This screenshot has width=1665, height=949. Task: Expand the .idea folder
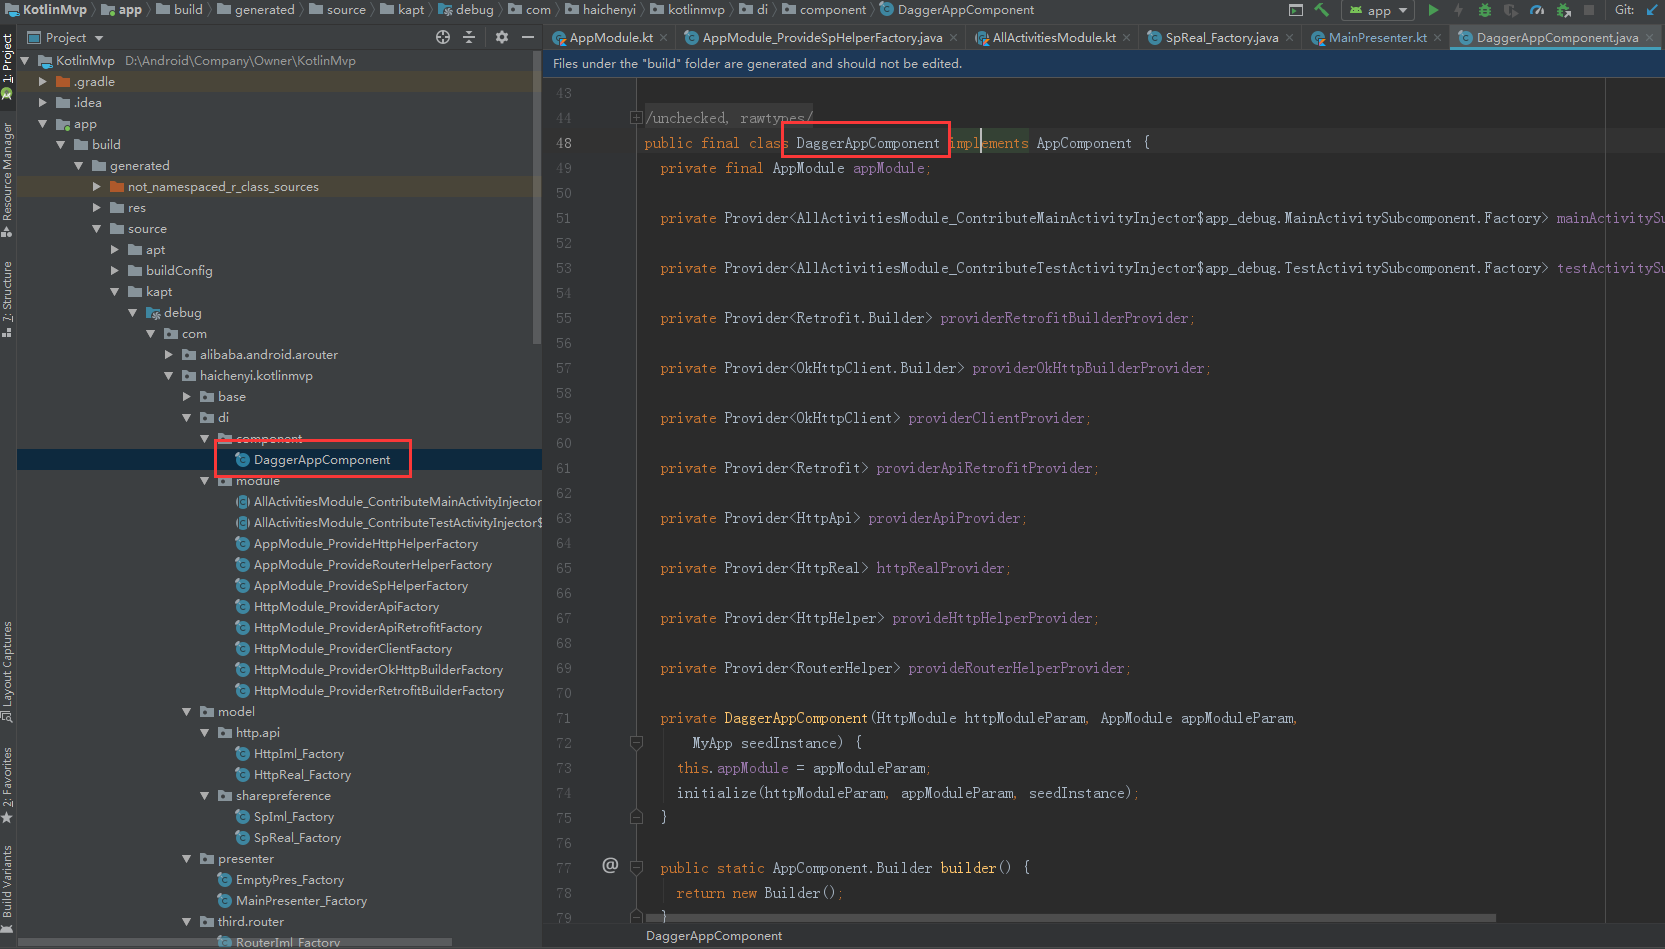43,103
